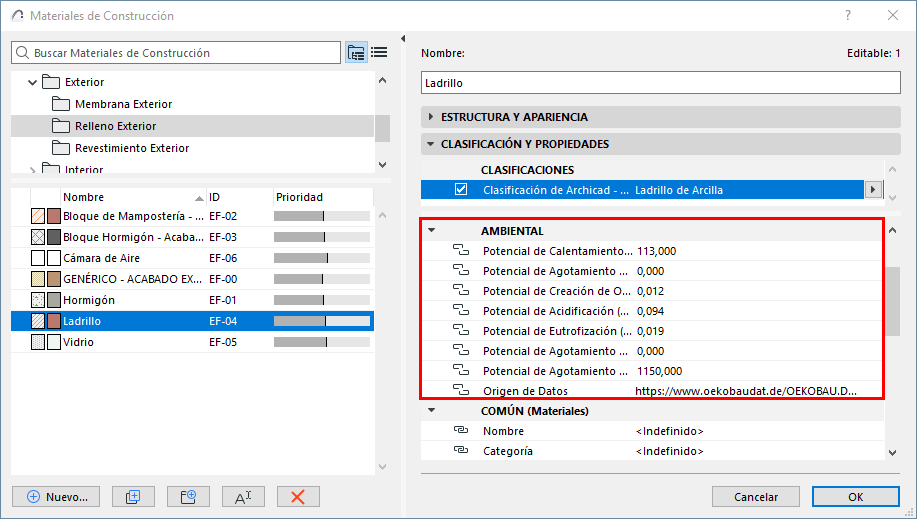Select GENÉRICO - ACABADO EX... row
917x519 pixels.
[192, 279]
